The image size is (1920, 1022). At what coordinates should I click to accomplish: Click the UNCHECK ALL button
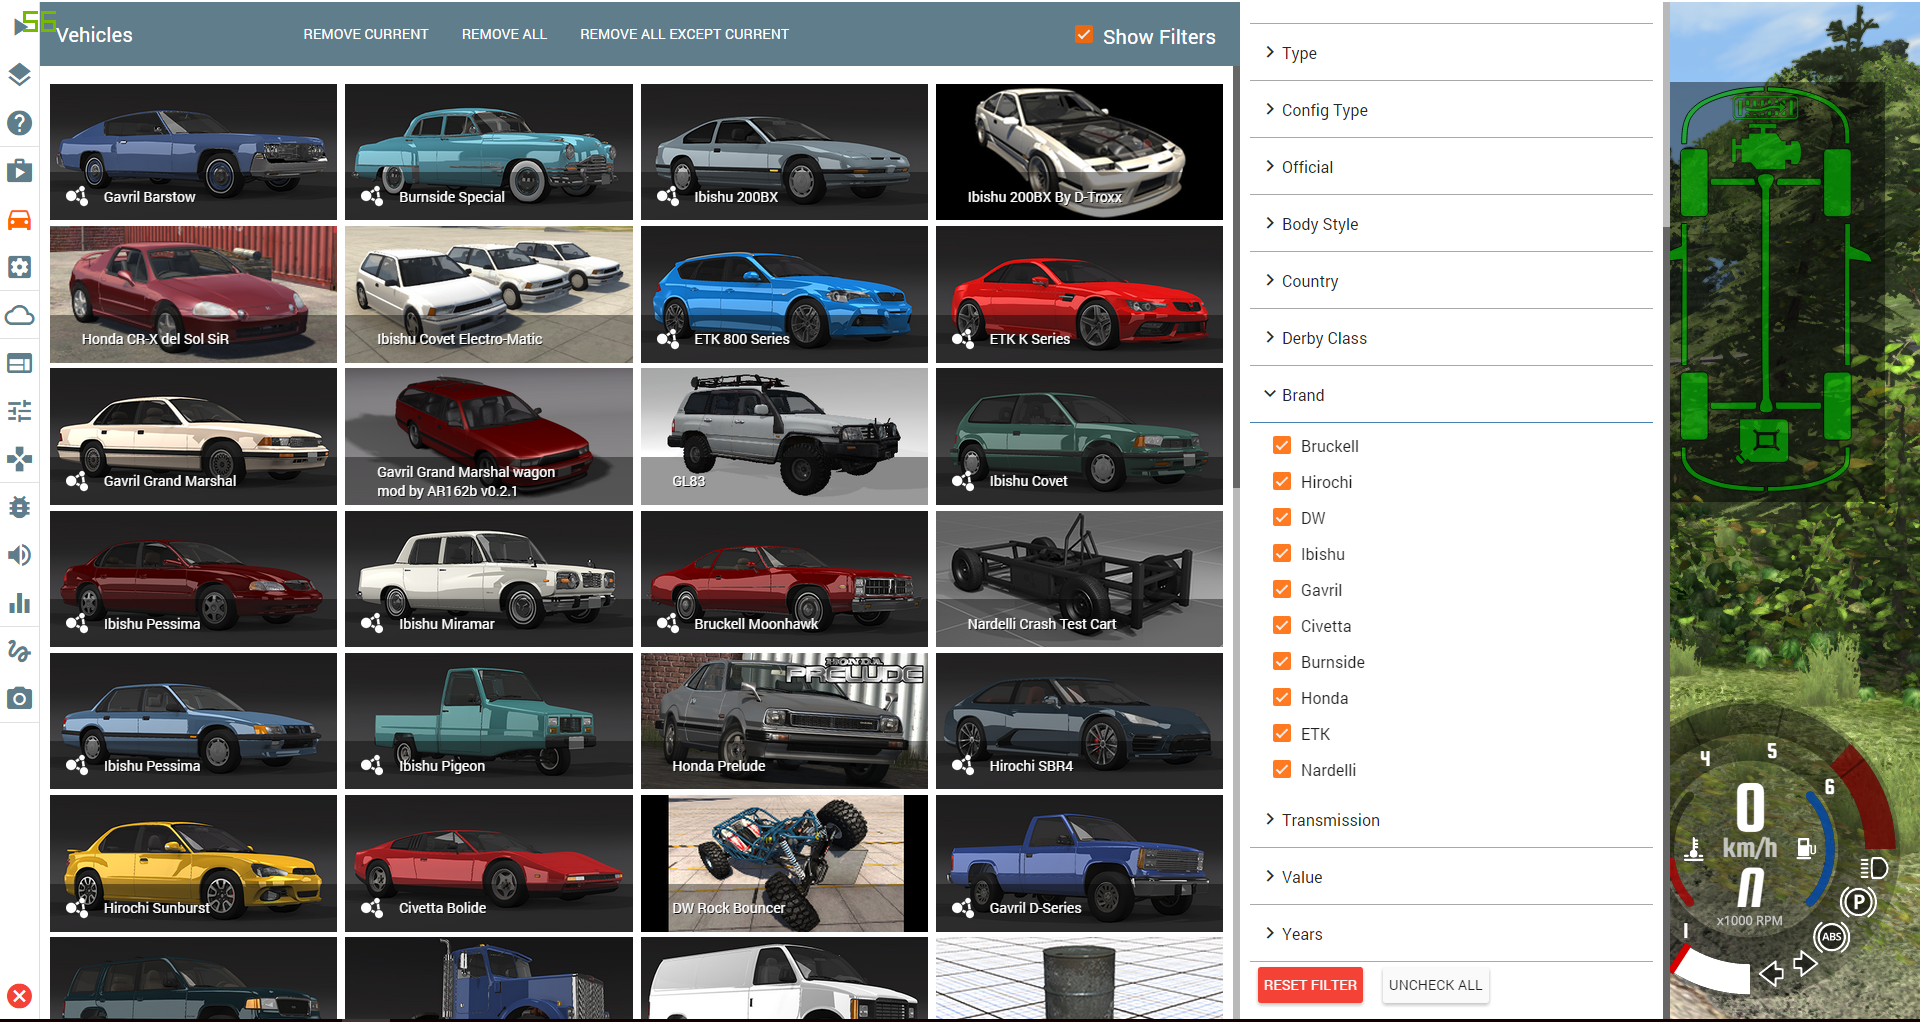click(1435, 985)
